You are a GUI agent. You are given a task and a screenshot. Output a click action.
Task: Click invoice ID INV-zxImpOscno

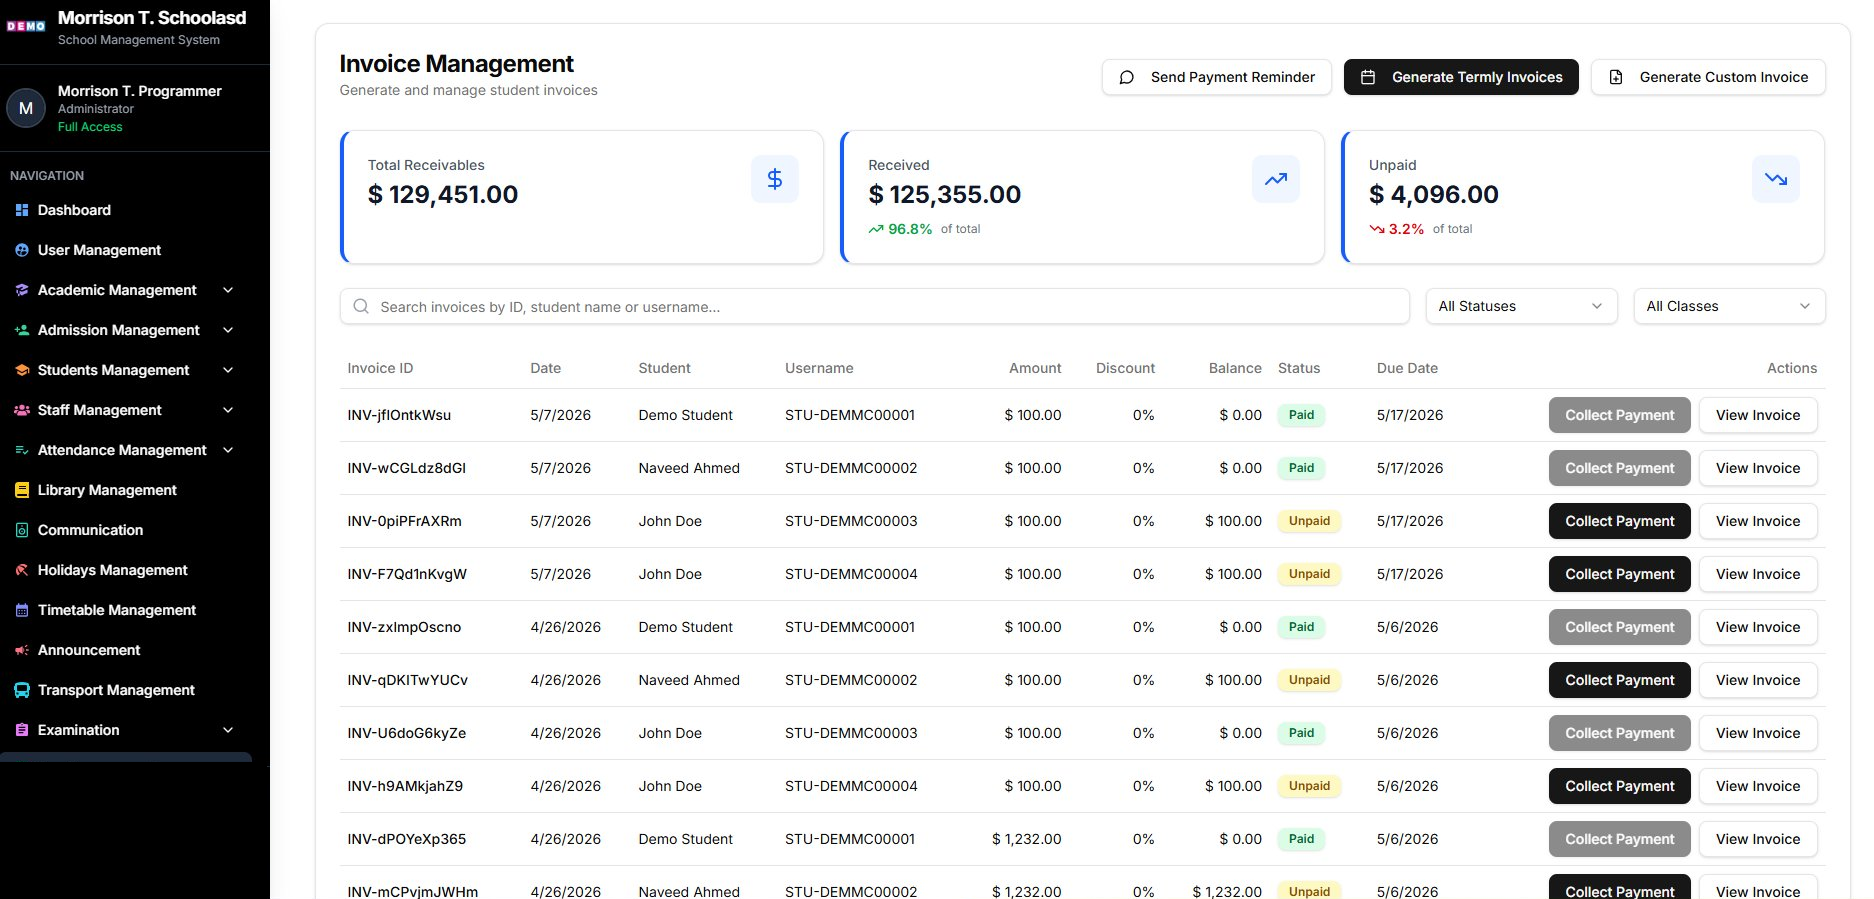(x=404, y=627)
